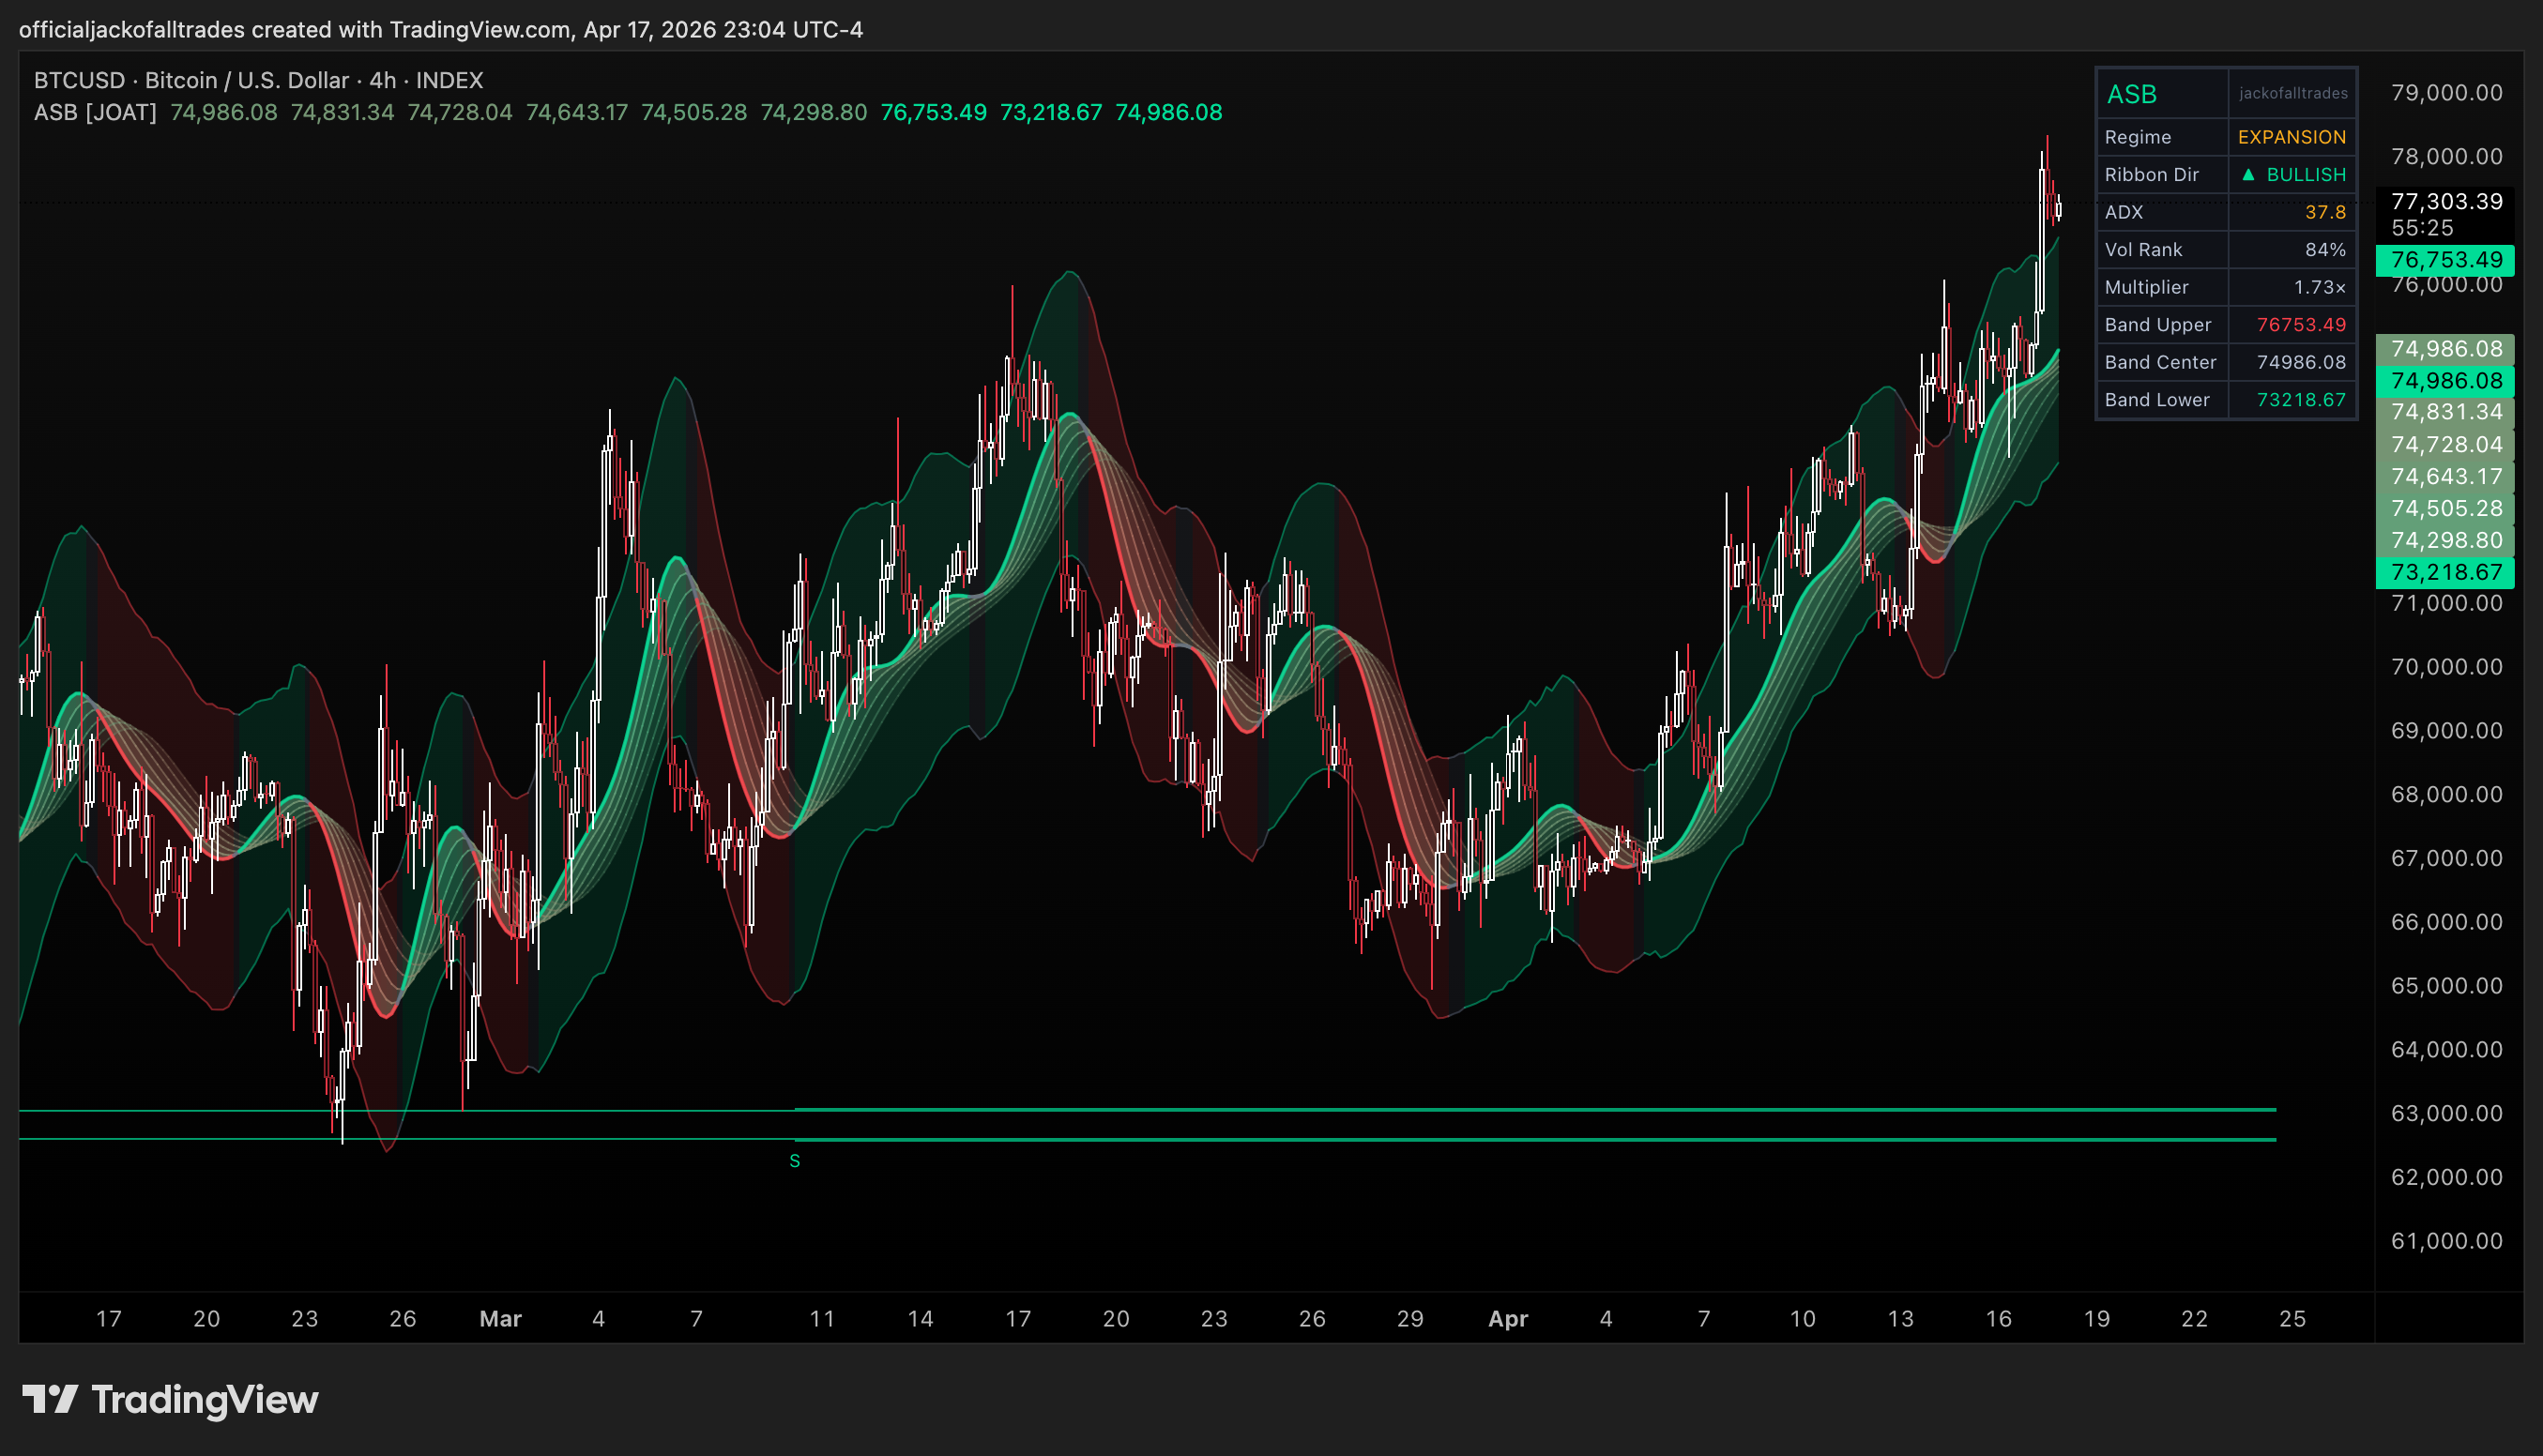2543x1456 pixels.
Task: Click the EXPANSION regime value
Action: (2292, 137)
